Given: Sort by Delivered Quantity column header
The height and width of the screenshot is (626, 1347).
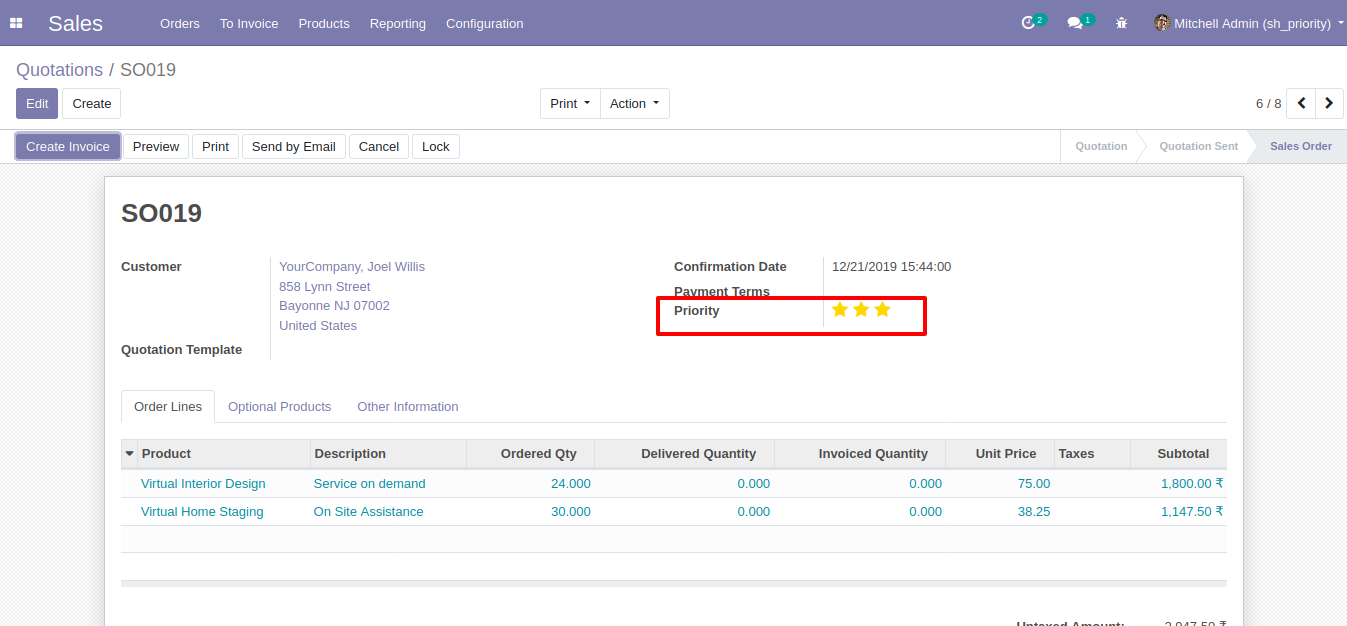Looking at the screenshot, I should 684,454.
